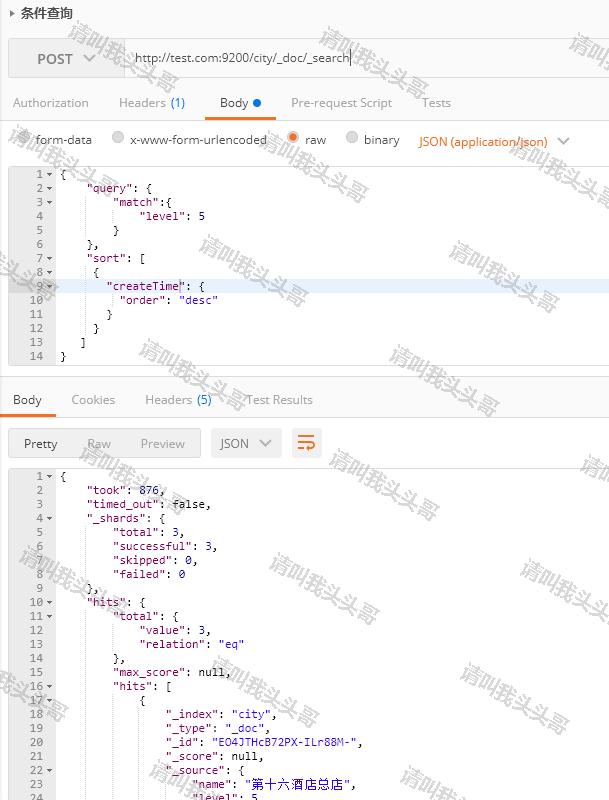Switch to request Headers (1) tab

click(x=152, y=103)
